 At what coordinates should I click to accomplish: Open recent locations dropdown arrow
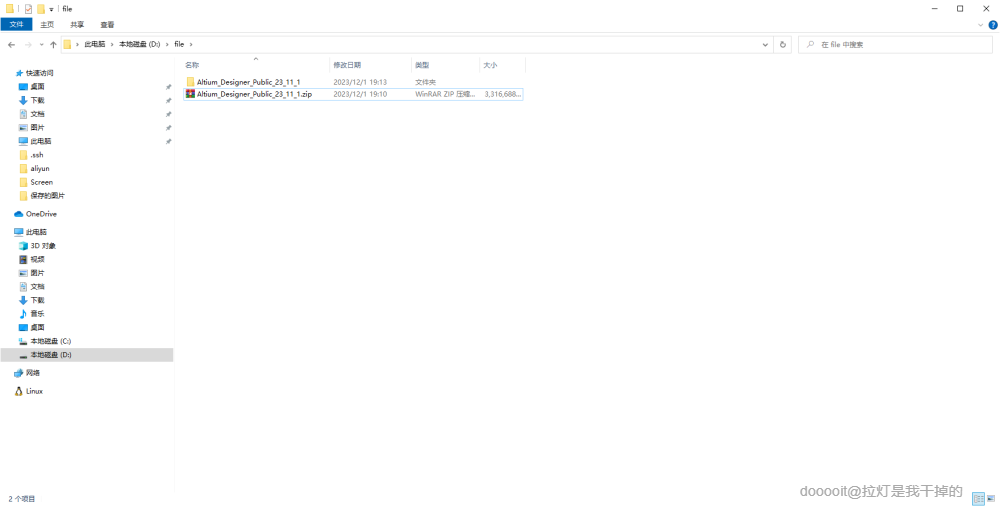pyautogui.click(x=41, y=45)
